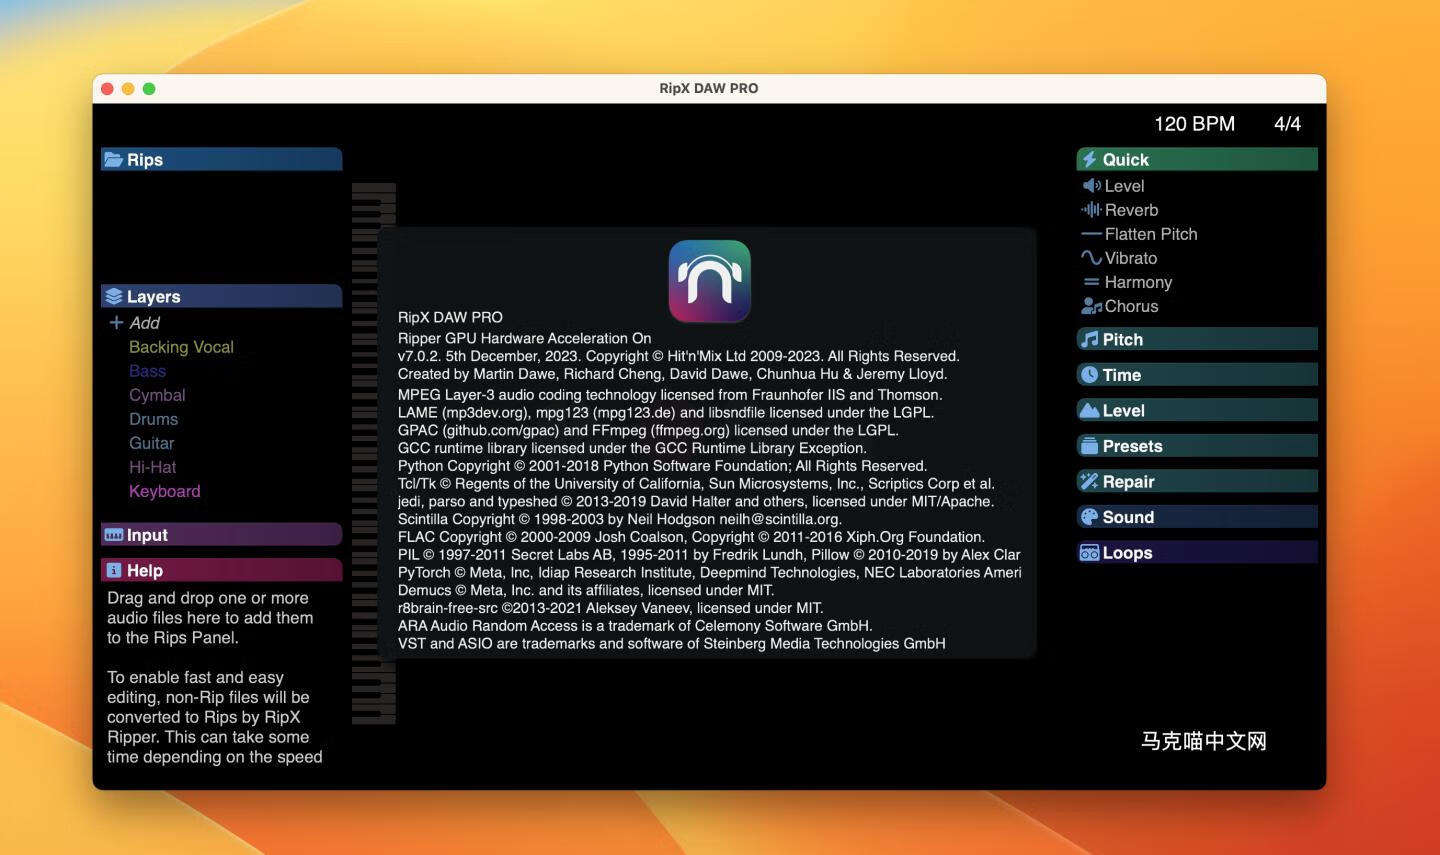Click the Flatten Pitch line icon
Image resolution: width=1440 pixels, height=855 pixels.
1091,234
